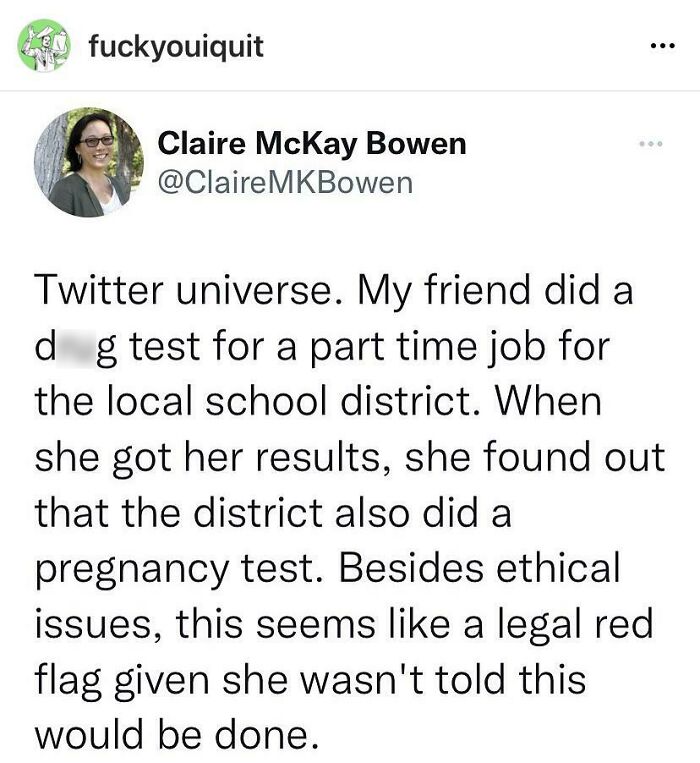Click the Claire McKay Bowen display name

pyautogui.click(x=312, y=144)
